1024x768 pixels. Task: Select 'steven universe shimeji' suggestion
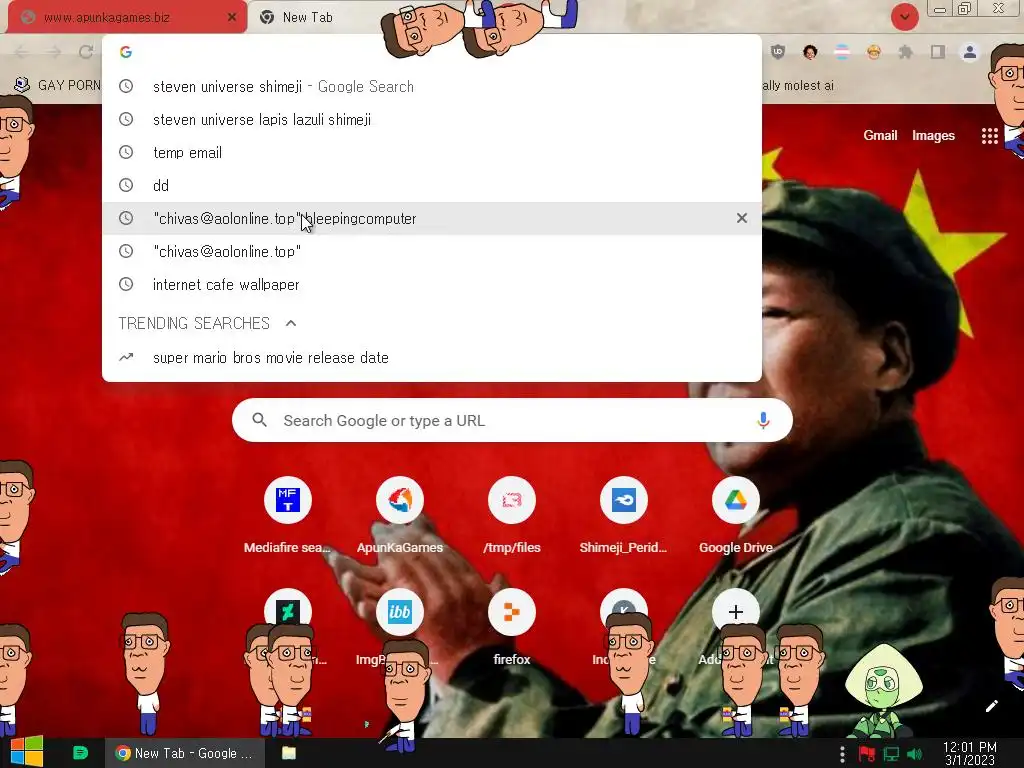click(432, 86)
